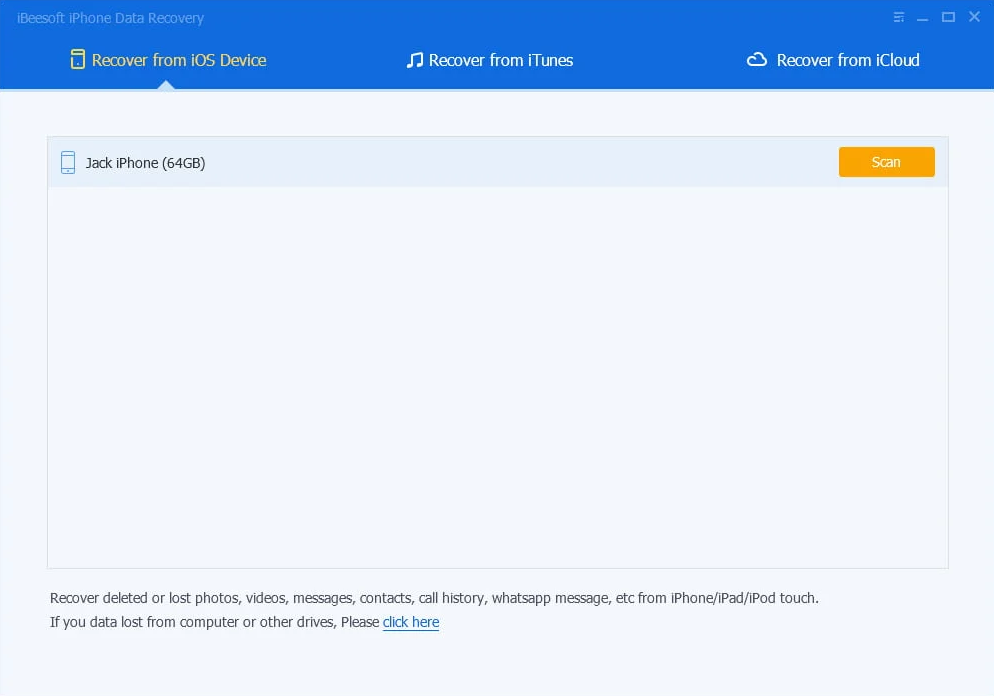Click the orange Scan button
Screen dimensions: 994x696
tap(886, 162)
